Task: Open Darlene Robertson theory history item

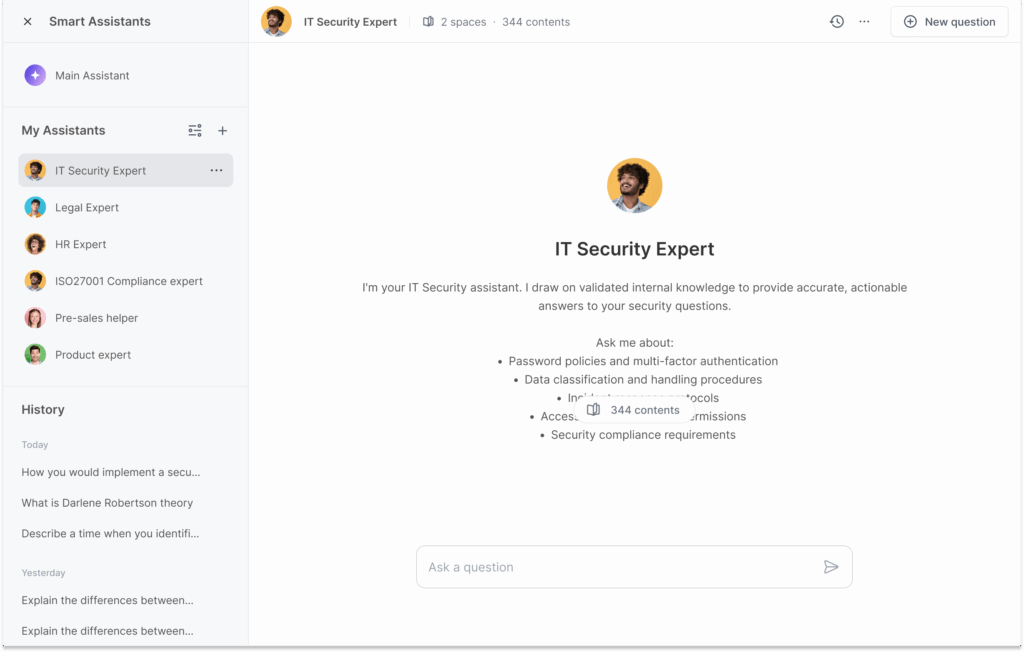Action: (x=107, y=503)
